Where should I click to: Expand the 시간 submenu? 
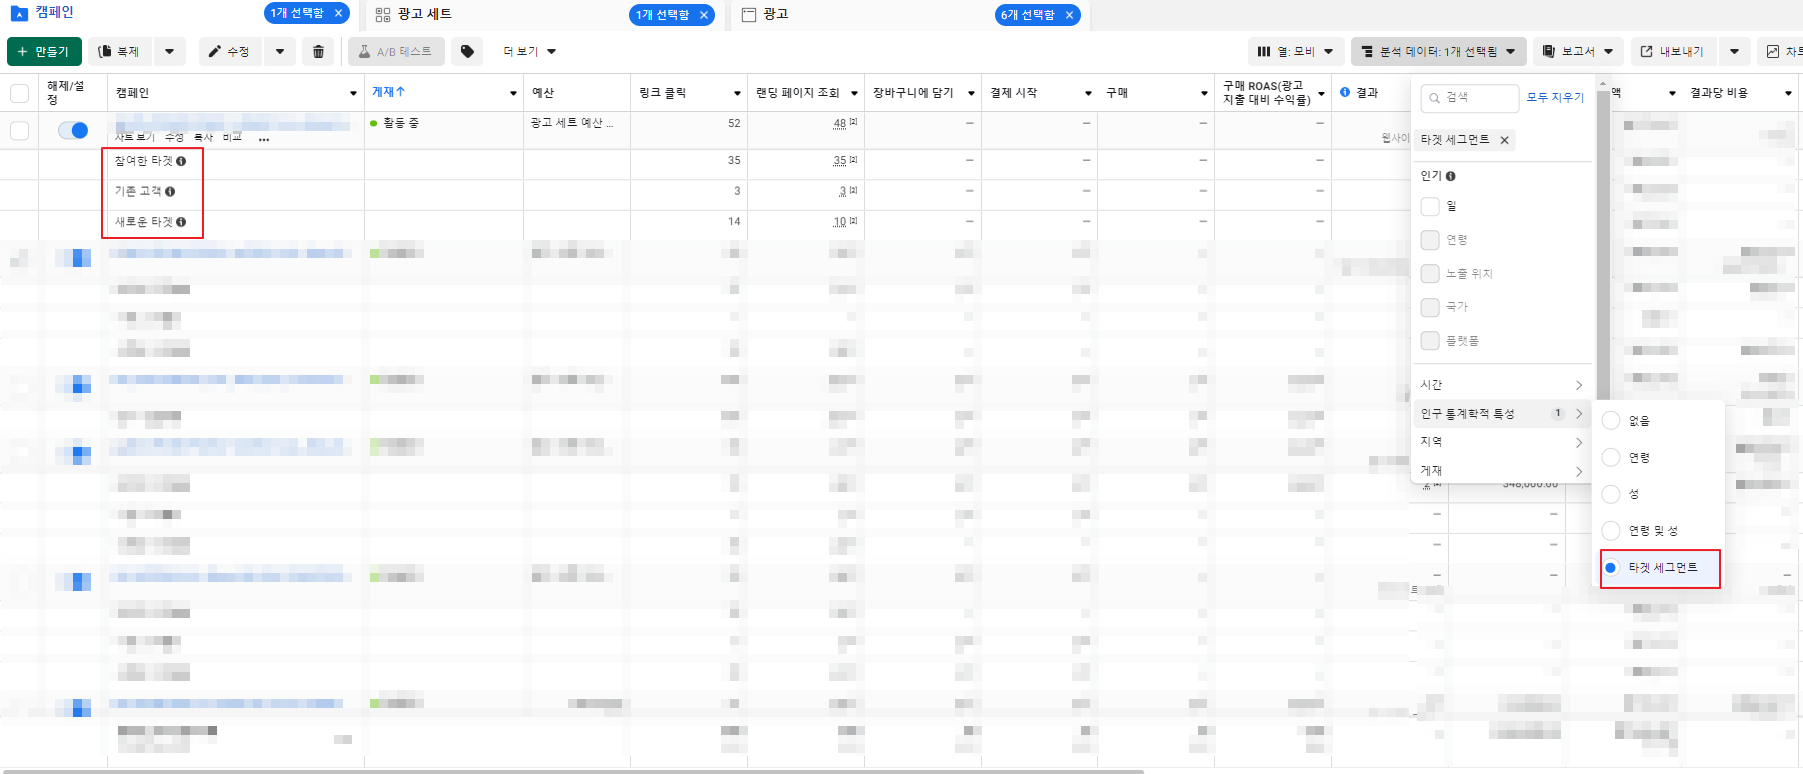(1501, 385)
